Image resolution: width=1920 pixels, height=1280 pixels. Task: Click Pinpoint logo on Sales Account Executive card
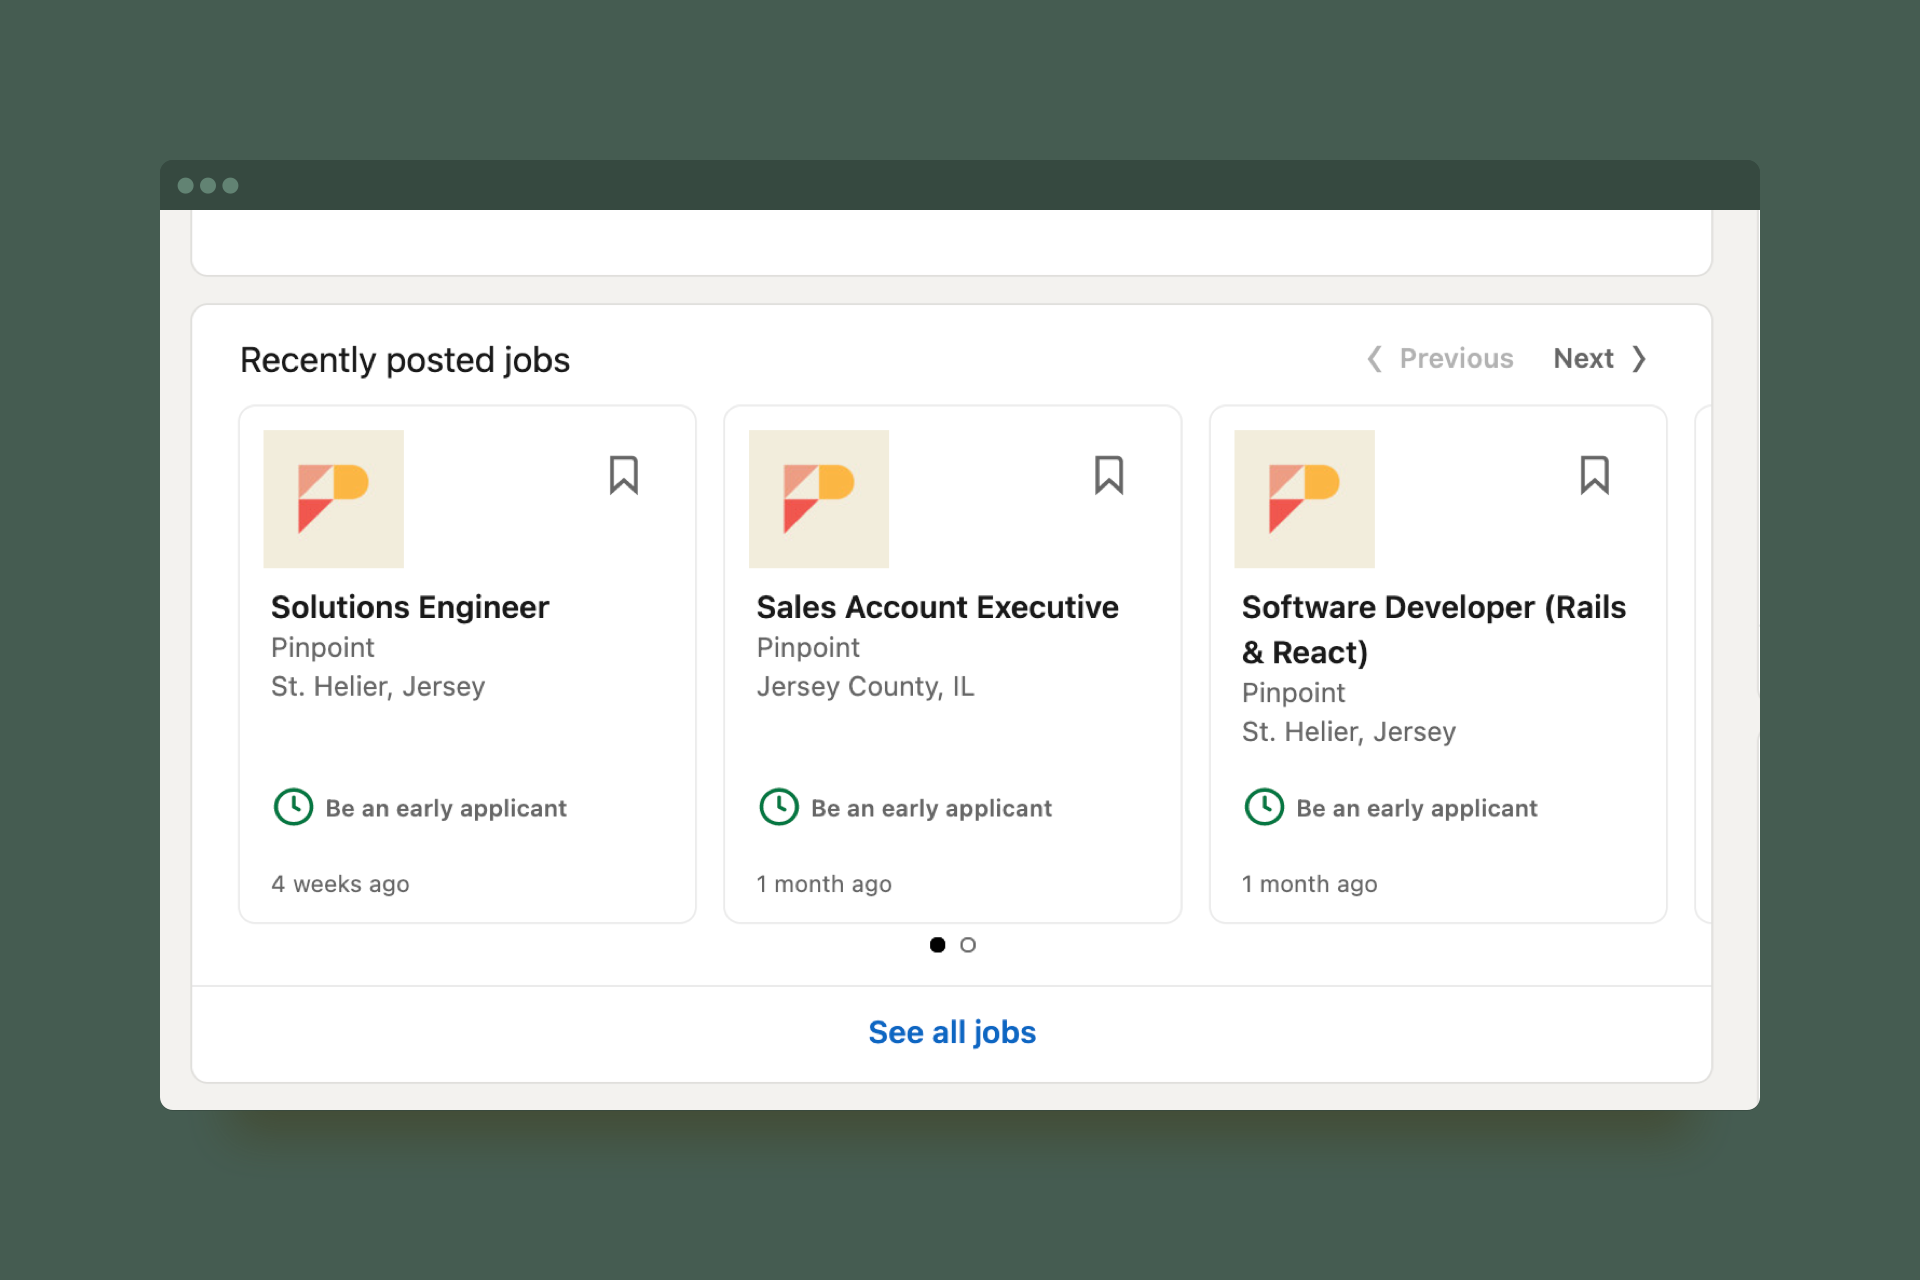coord(818,499)
